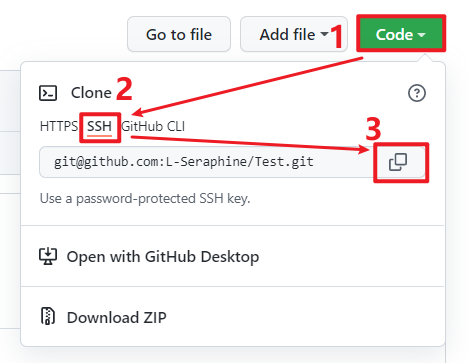This screenshot has height=363, width=469.
Task: Open the clone help question-mark icon
Action: (x=417, y=93)
